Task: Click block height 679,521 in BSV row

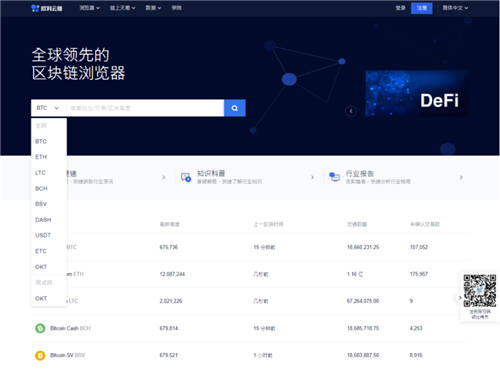Action: [x=169, y=355]
